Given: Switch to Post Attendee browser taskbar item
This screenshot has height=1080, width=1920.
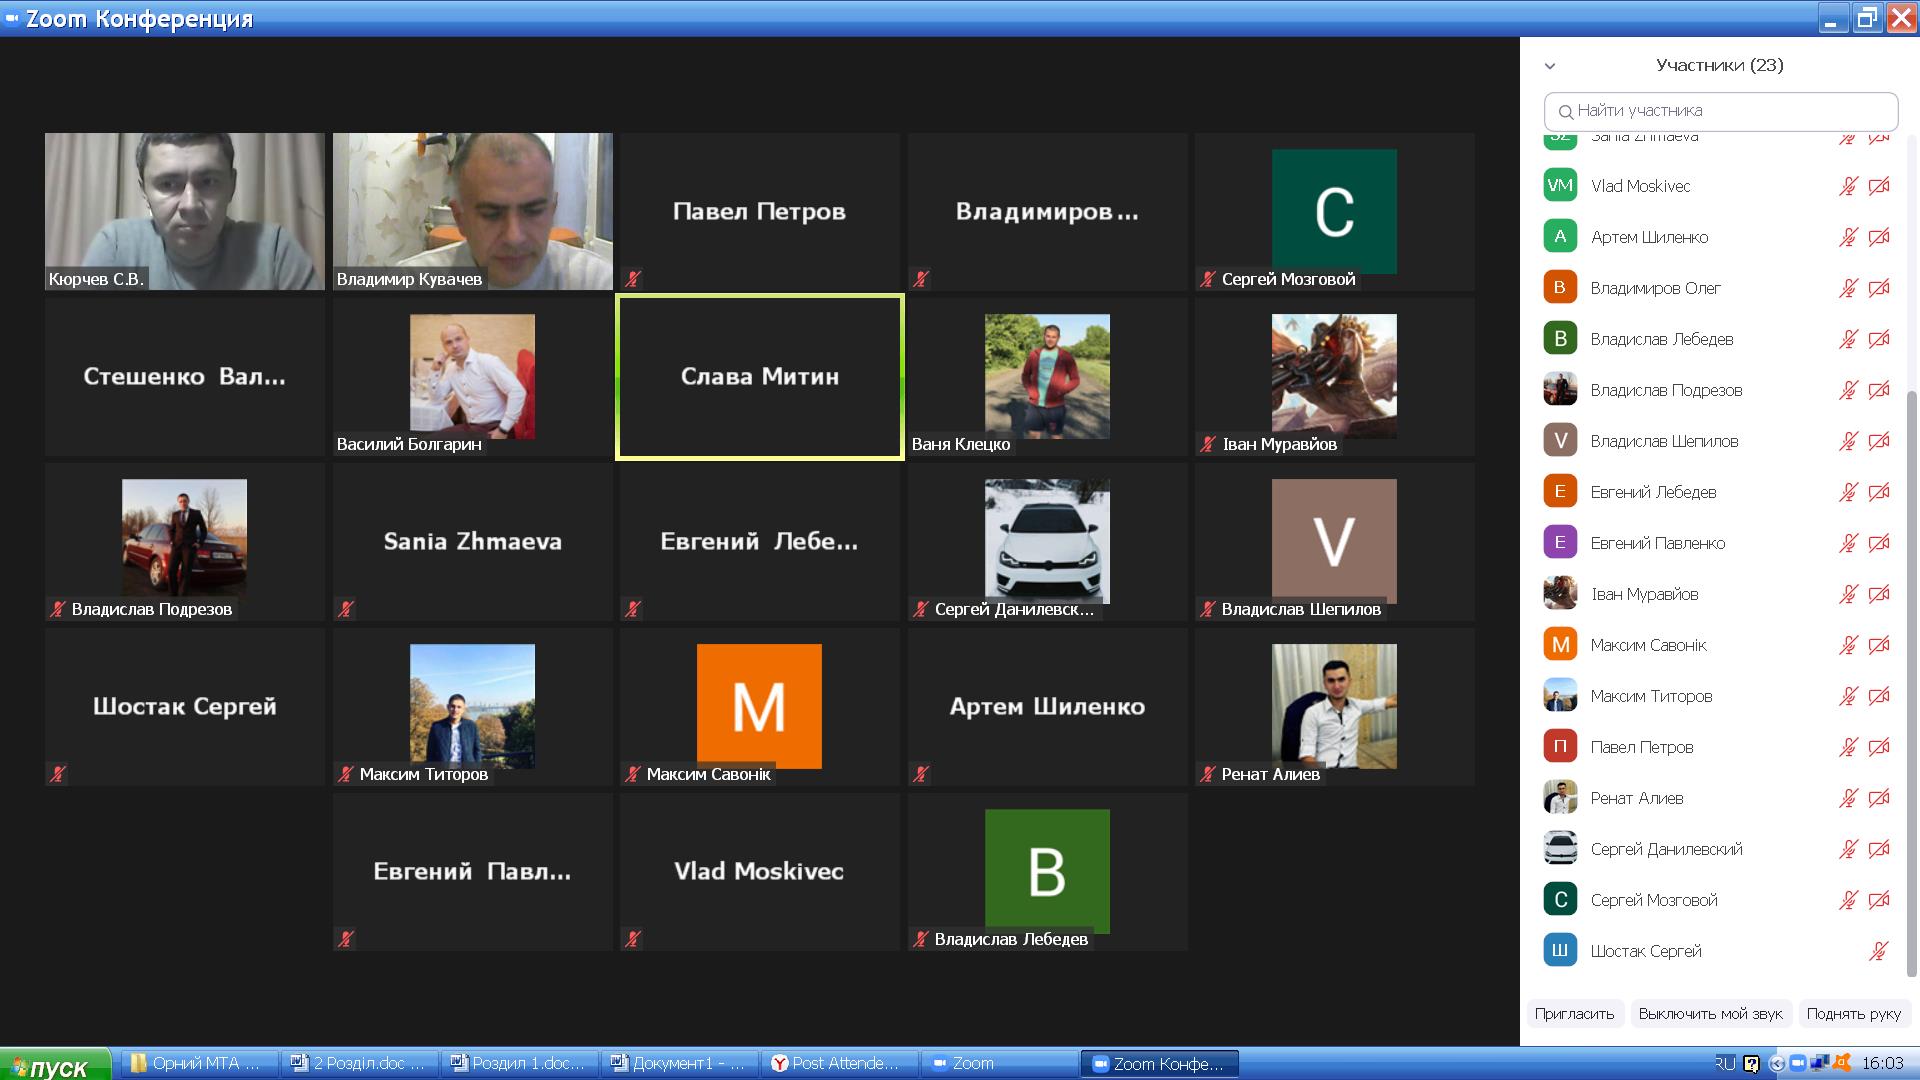Looking at the screenshot, I should [836, 1063].
